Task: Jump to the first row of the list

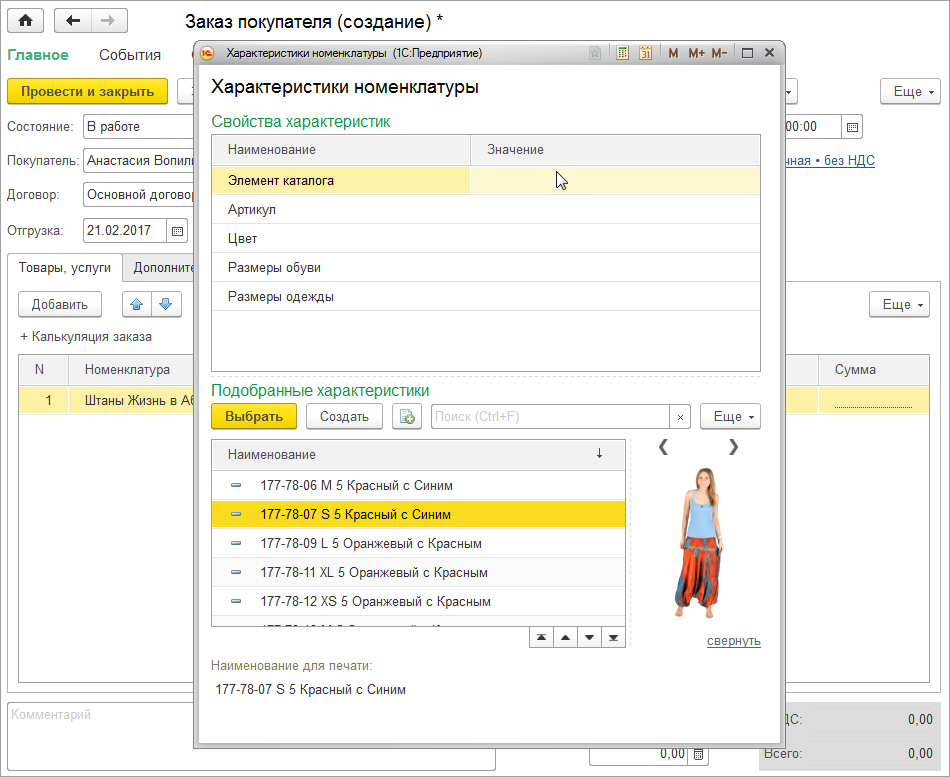Action: [541, 638]
